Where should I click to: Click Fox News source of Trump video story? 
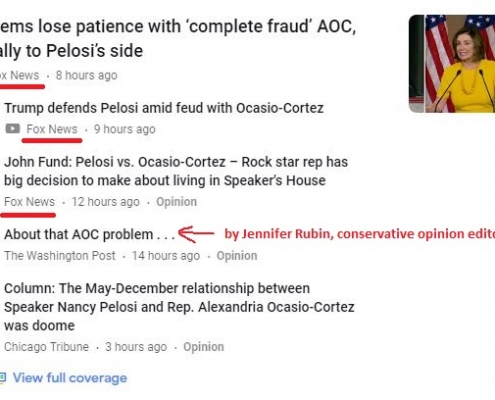pyautogui.click(x=52, y=129)
